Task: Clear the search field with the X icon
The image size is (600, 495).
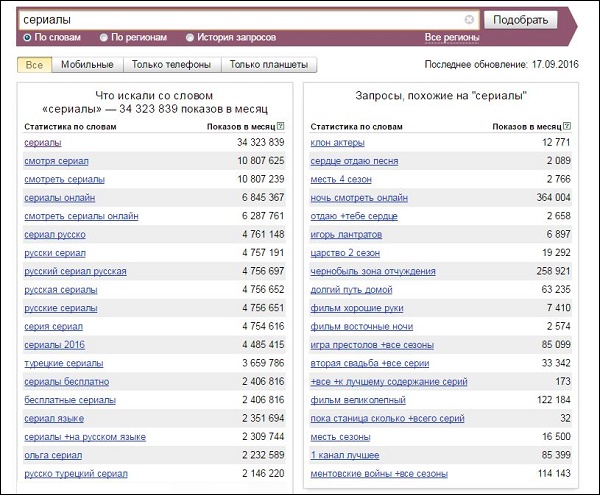Action: pyautogui.click(x=469, y=20)
